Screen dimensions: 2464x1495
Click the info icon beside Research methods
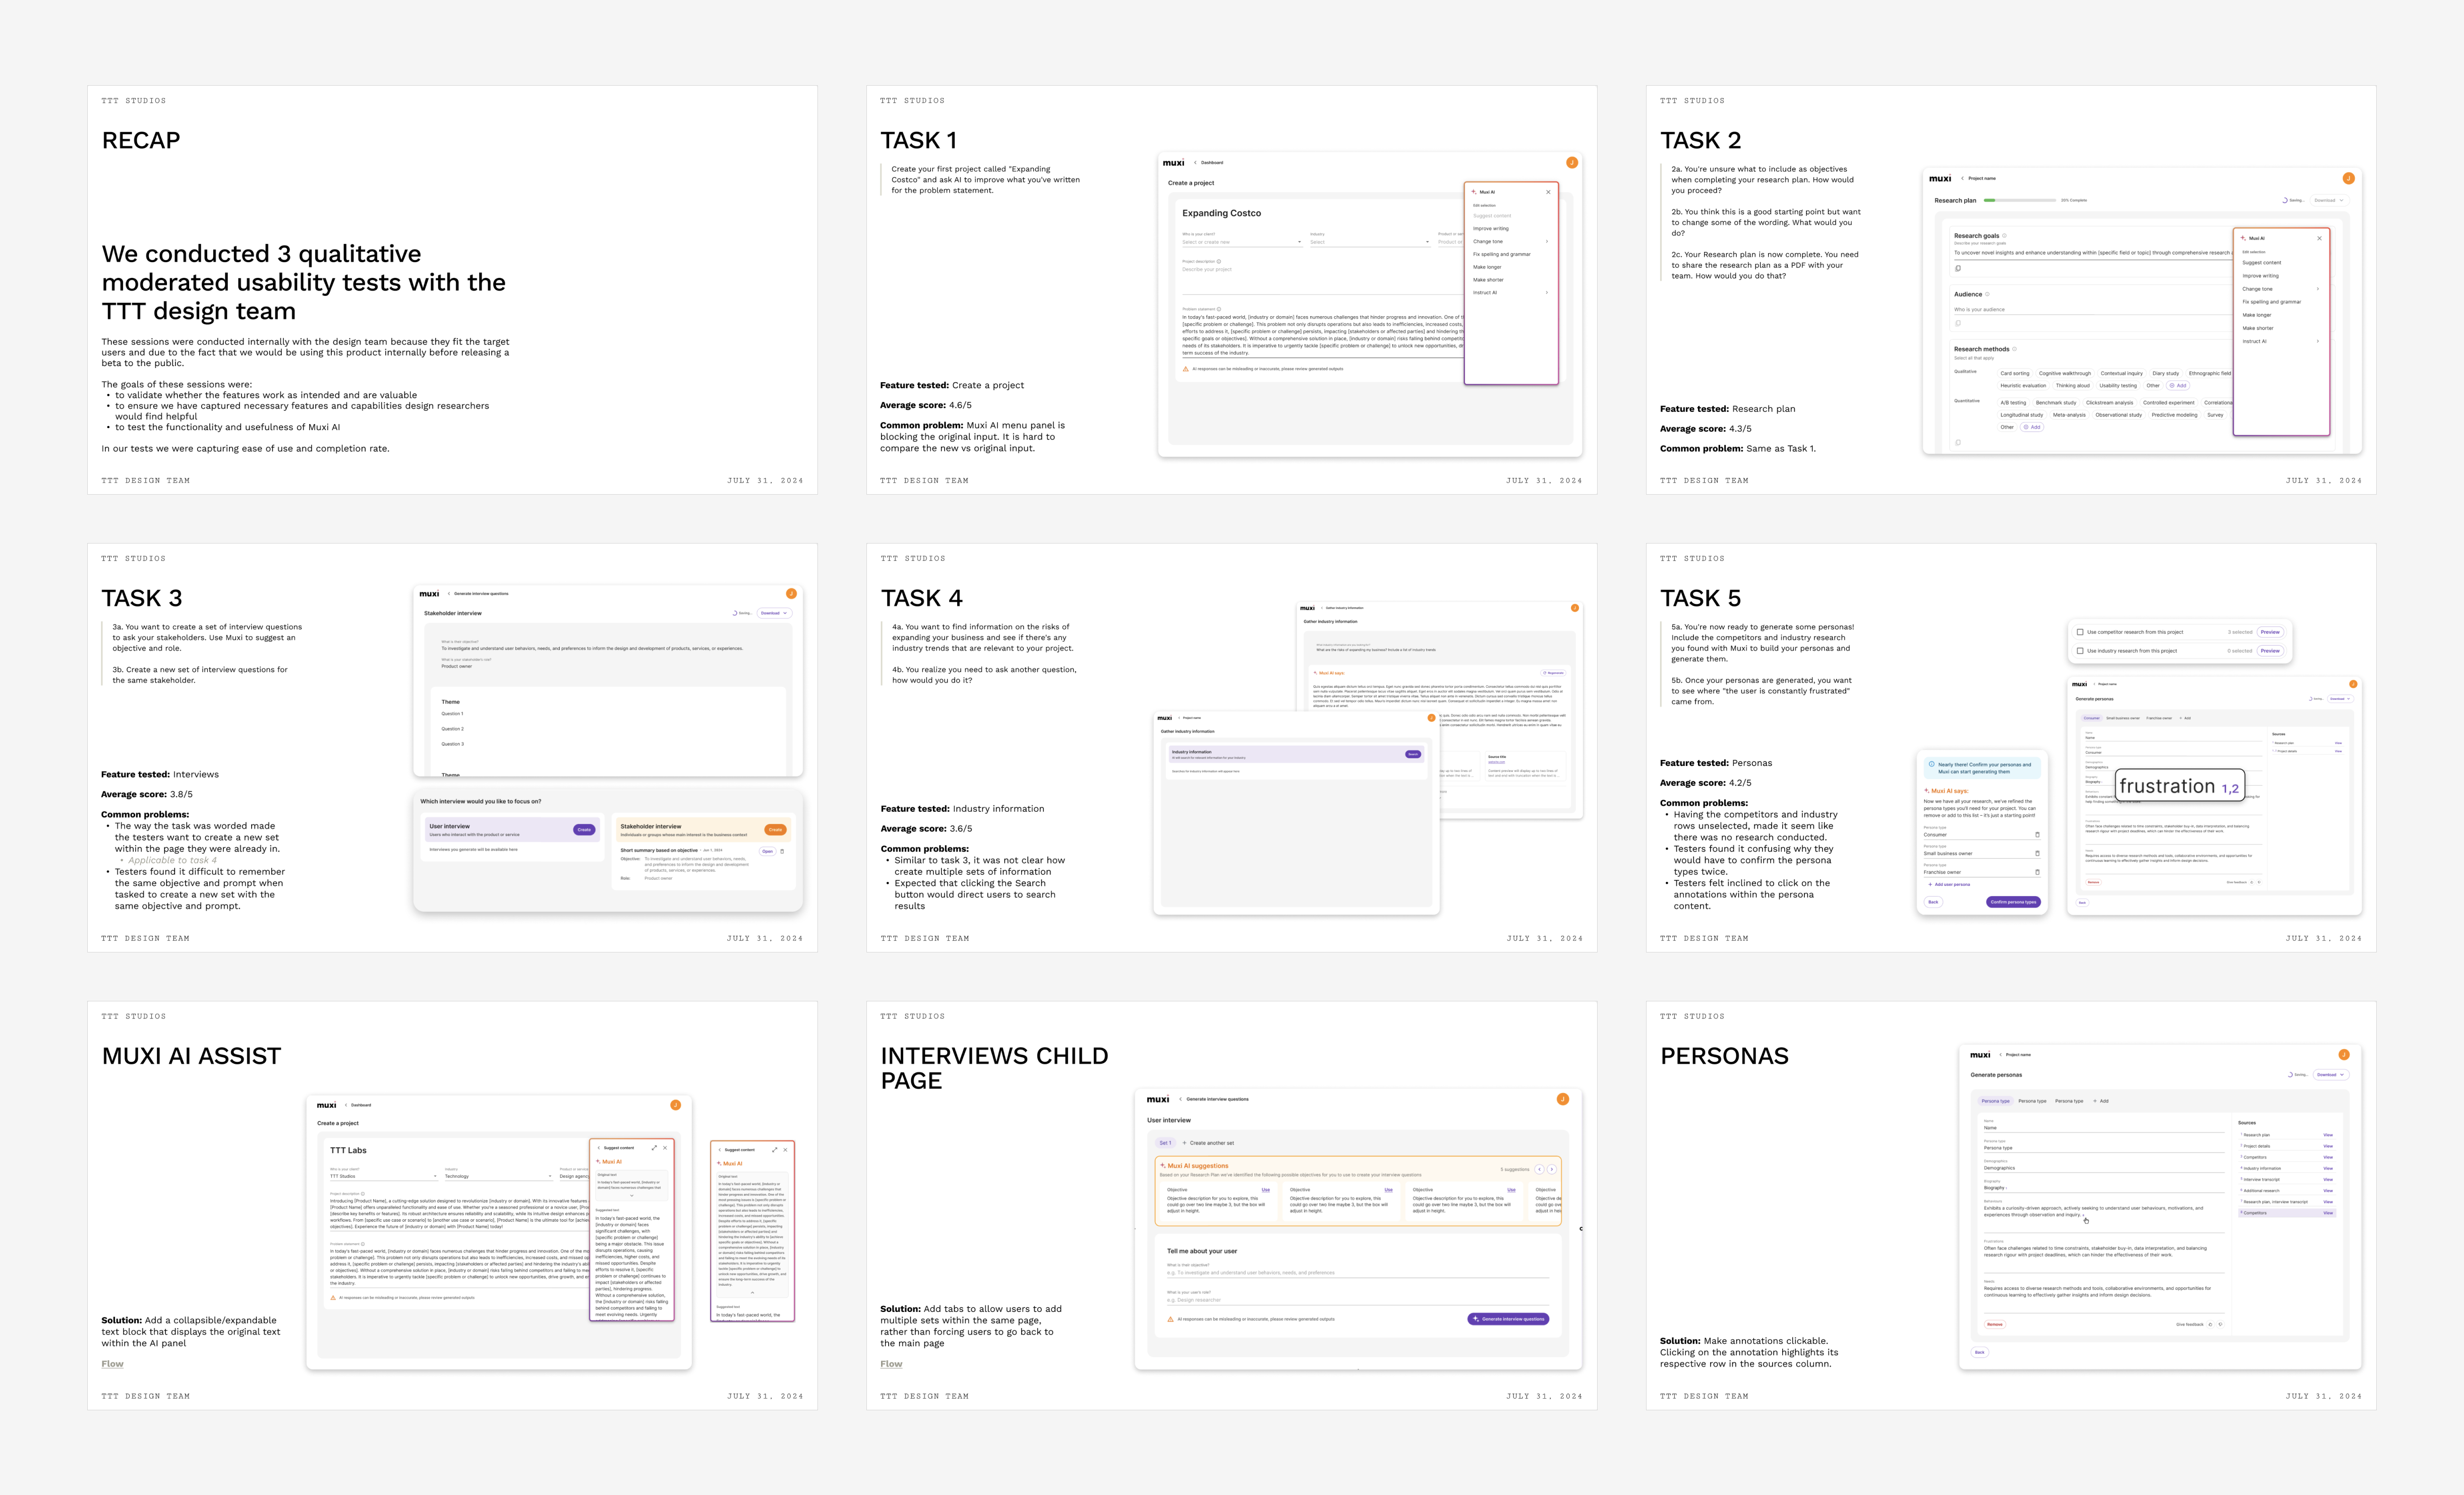(2014, 349)
